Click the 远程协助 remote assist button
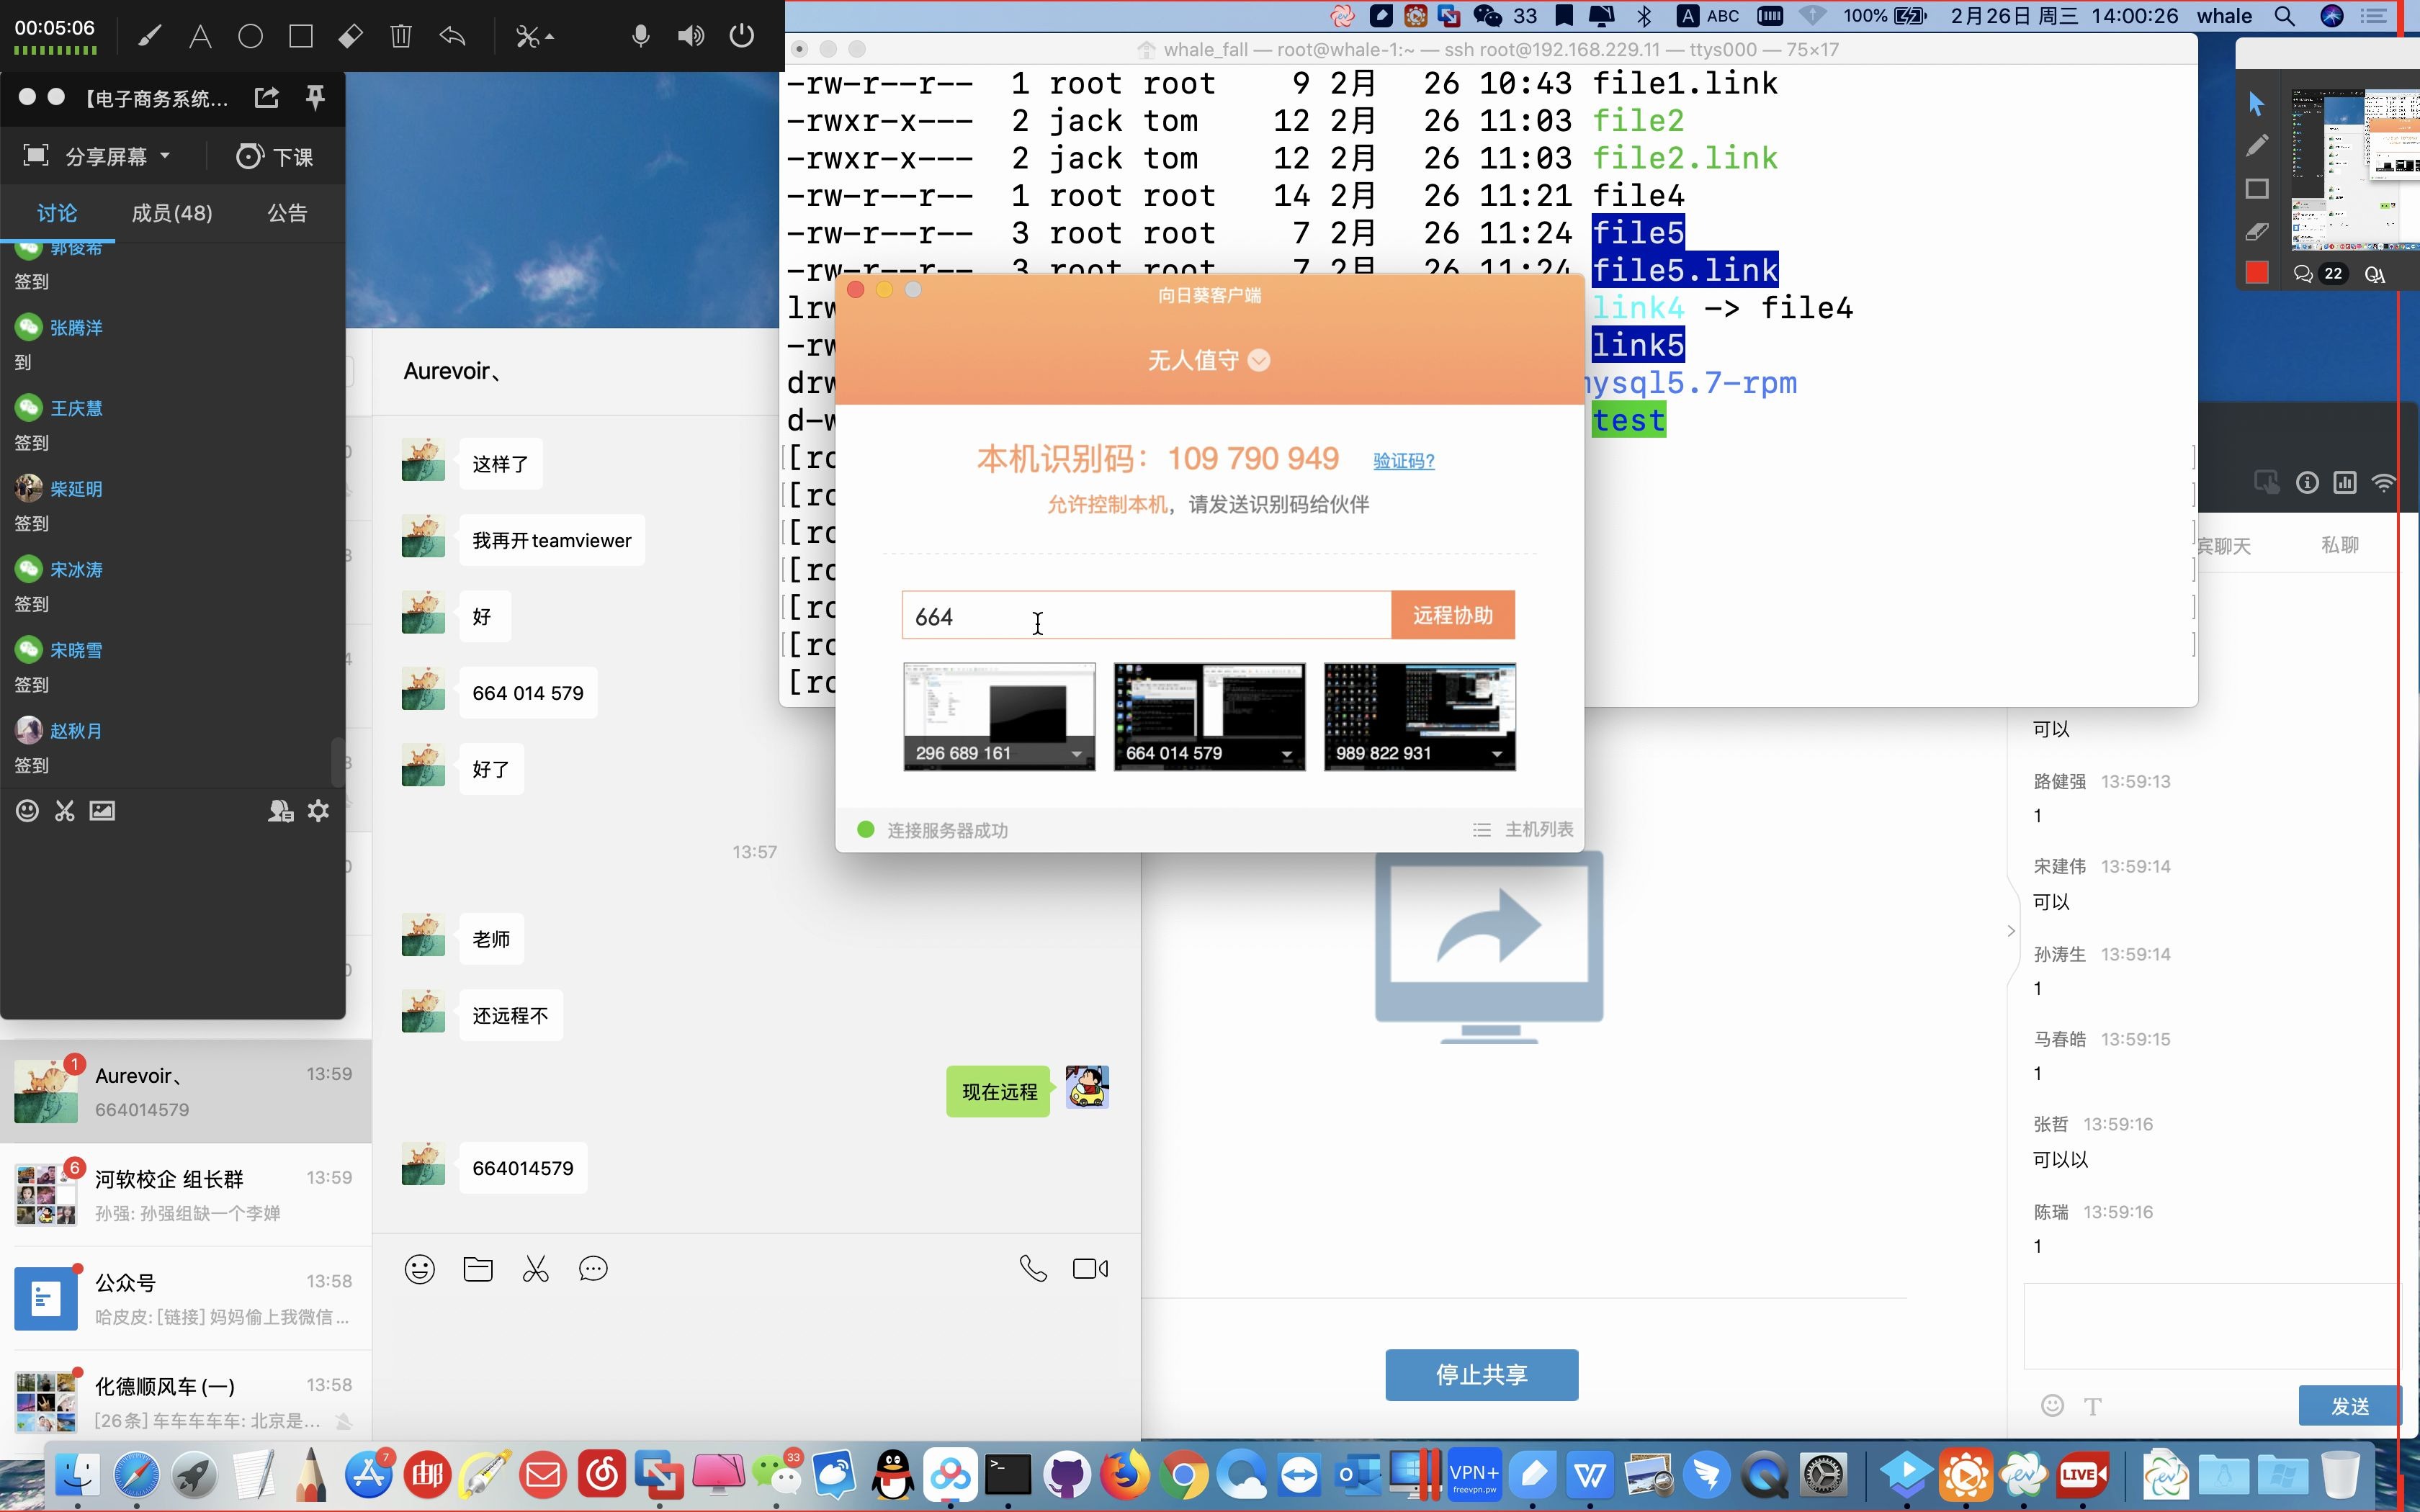The image size is (2420, 1512). pyautogui.click(x=1452, y=614)
